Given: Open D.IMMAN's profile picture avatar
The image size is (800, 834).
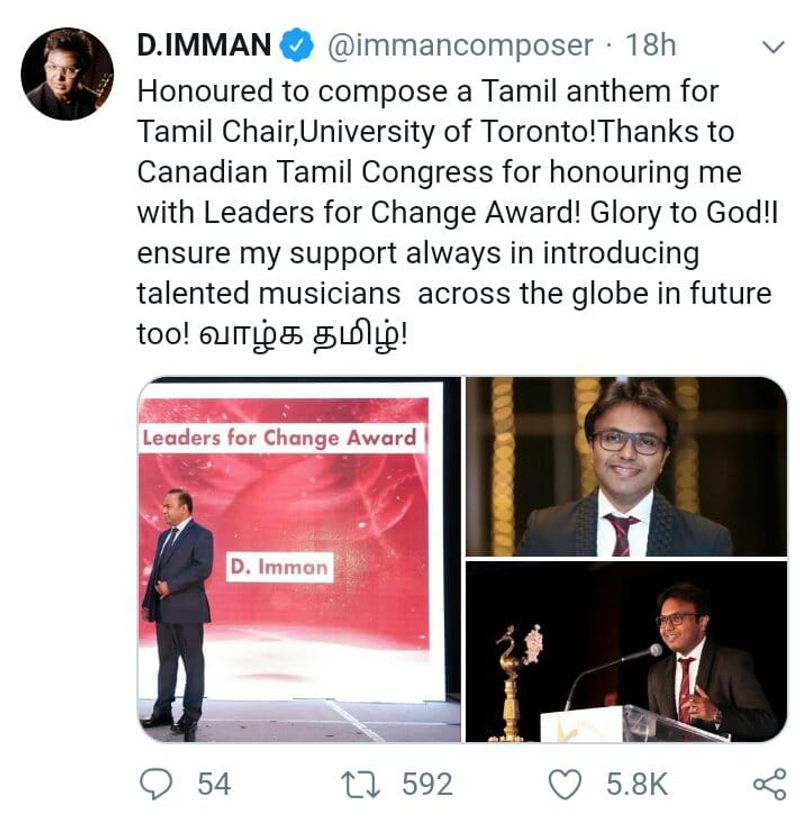Looking at the screenshot, I should click(x=67, y=74).
